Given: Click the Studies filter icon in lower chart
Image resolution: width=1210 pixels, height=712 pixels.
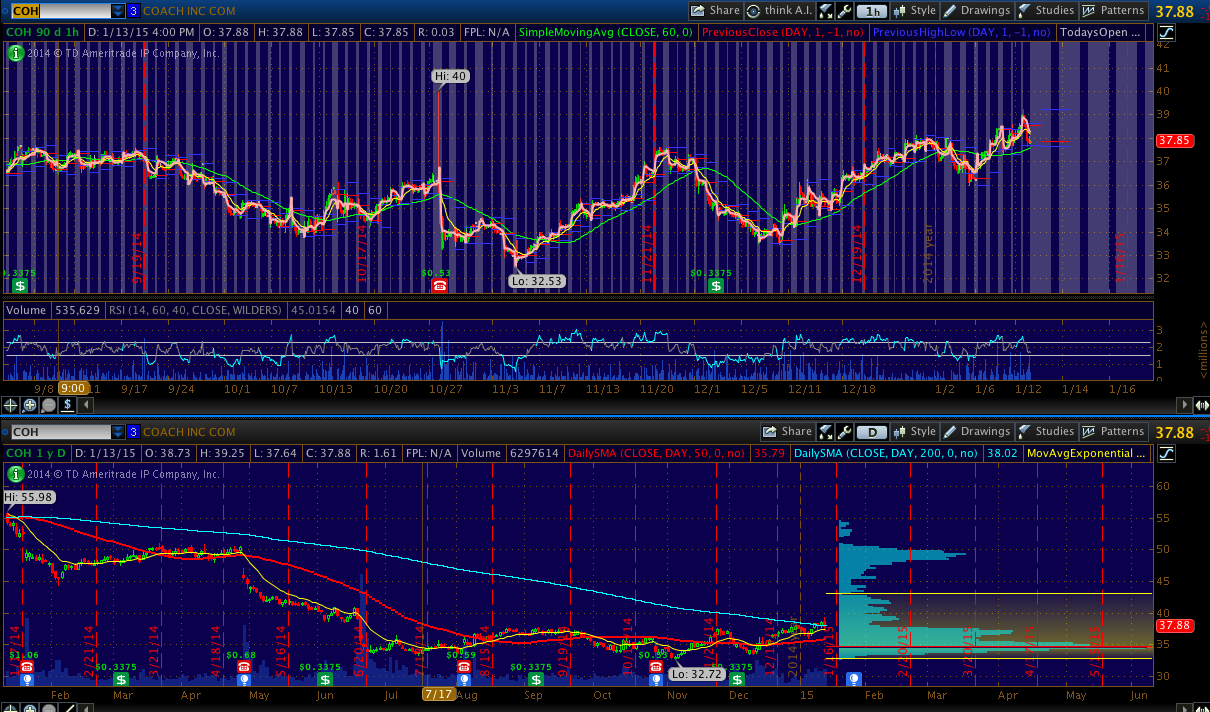Looking at the screenshot, I should click(x=1026, y=432).
